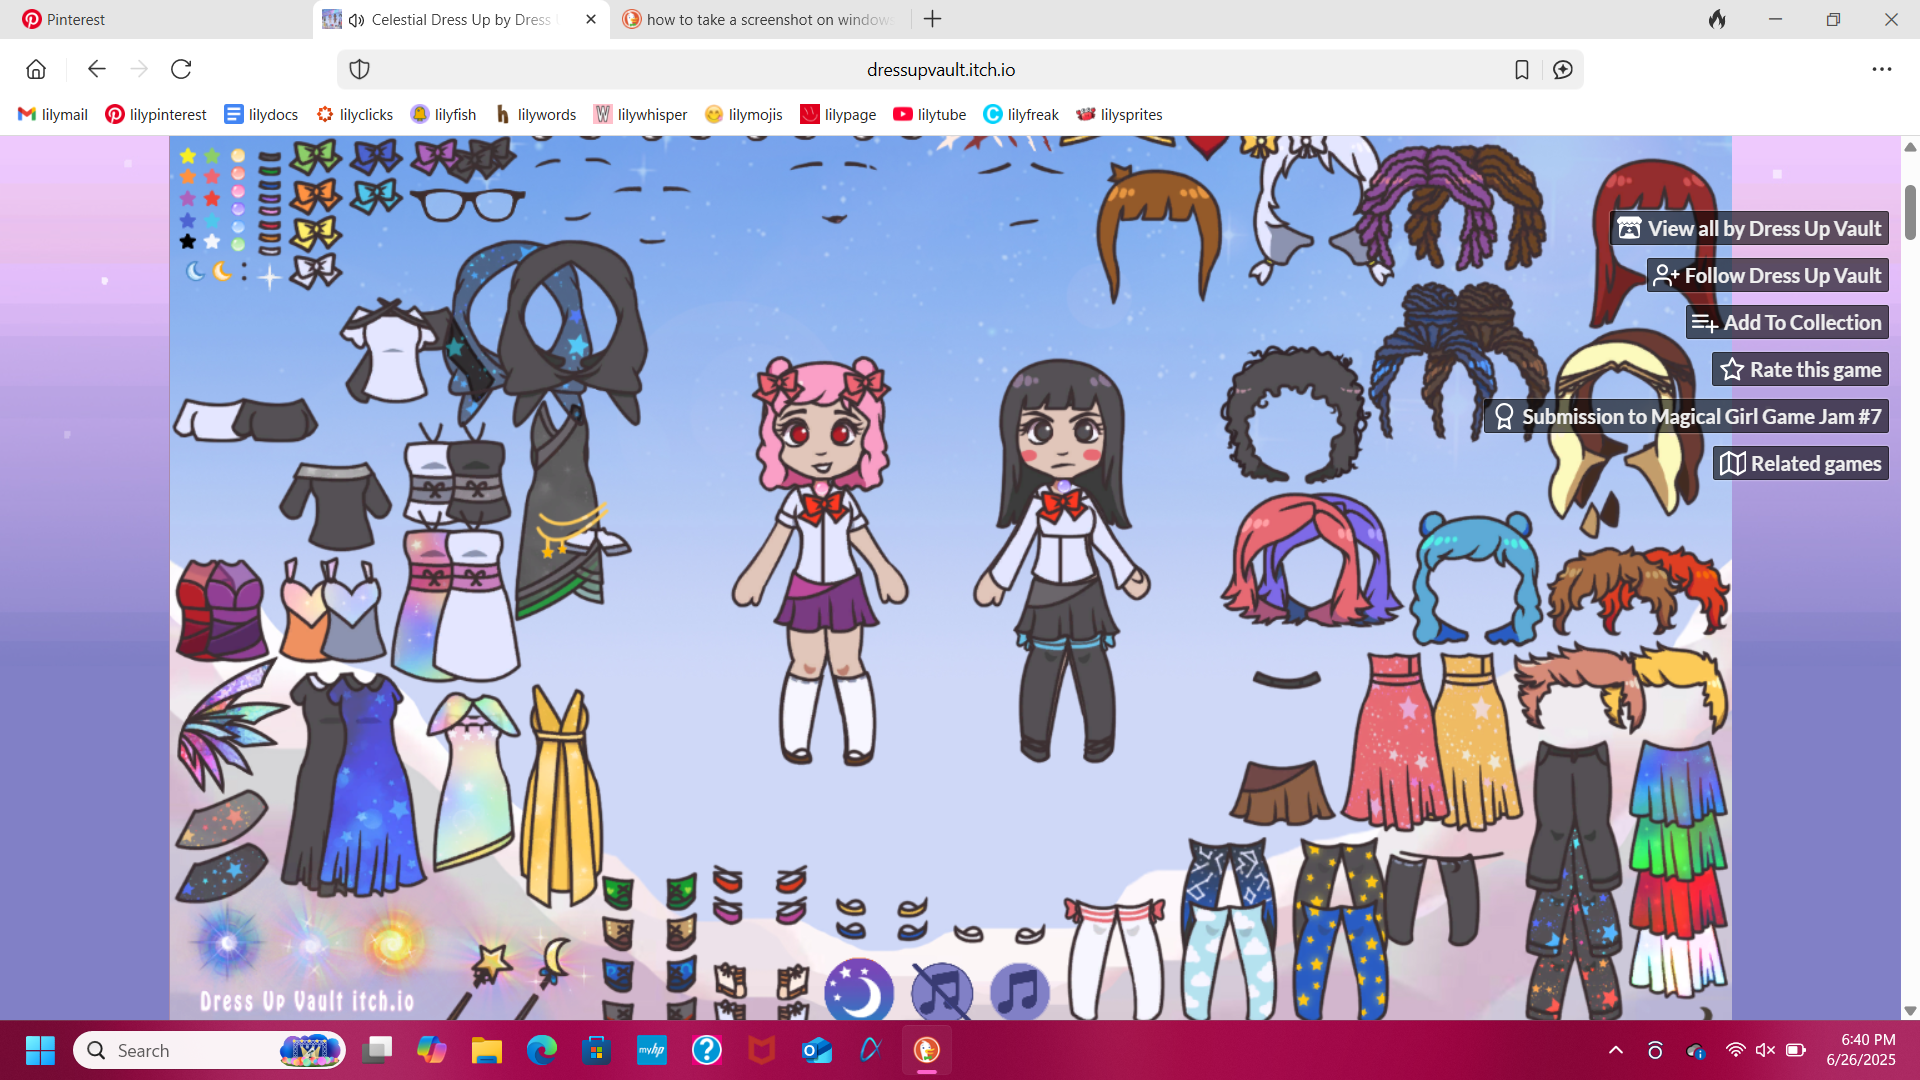Pick up the black glasses accessory

point(467,203)
